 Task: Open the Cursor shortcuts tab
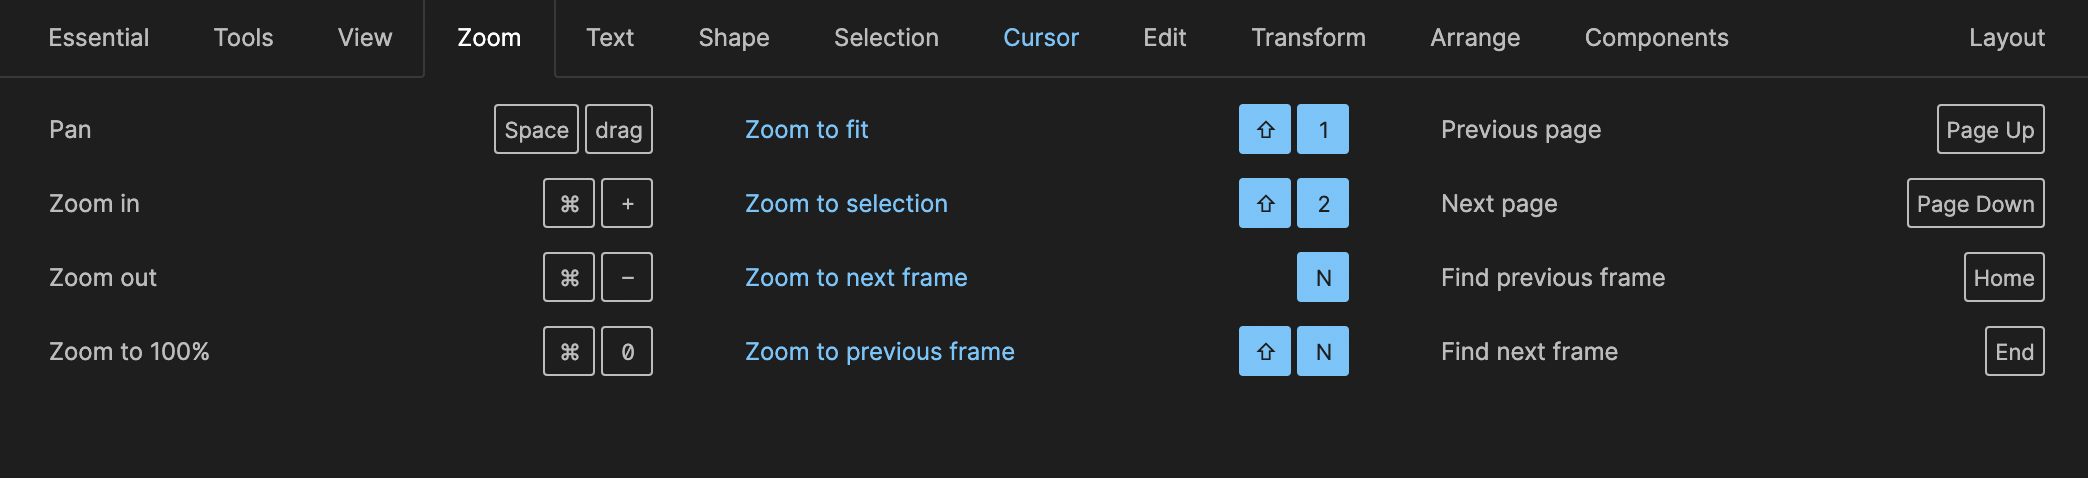1041,38
